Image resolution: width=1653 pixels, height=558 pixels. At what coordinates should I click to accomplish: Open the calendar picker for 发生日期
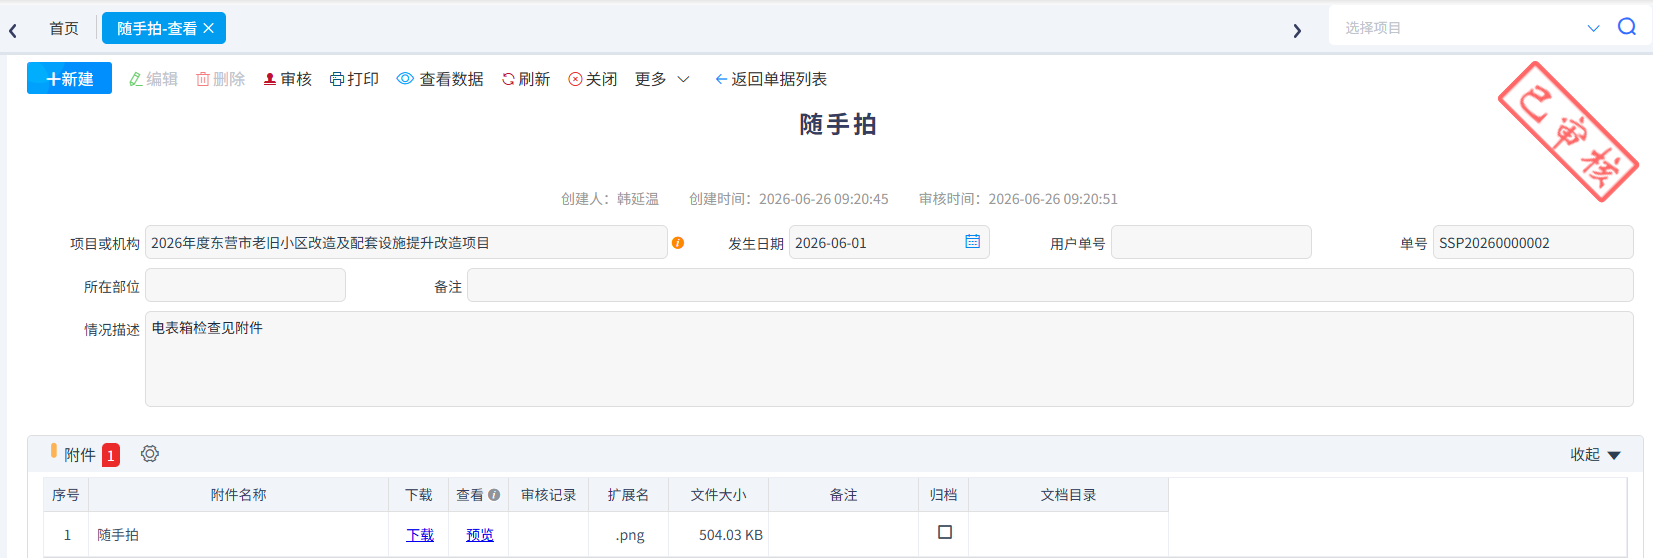972,242
